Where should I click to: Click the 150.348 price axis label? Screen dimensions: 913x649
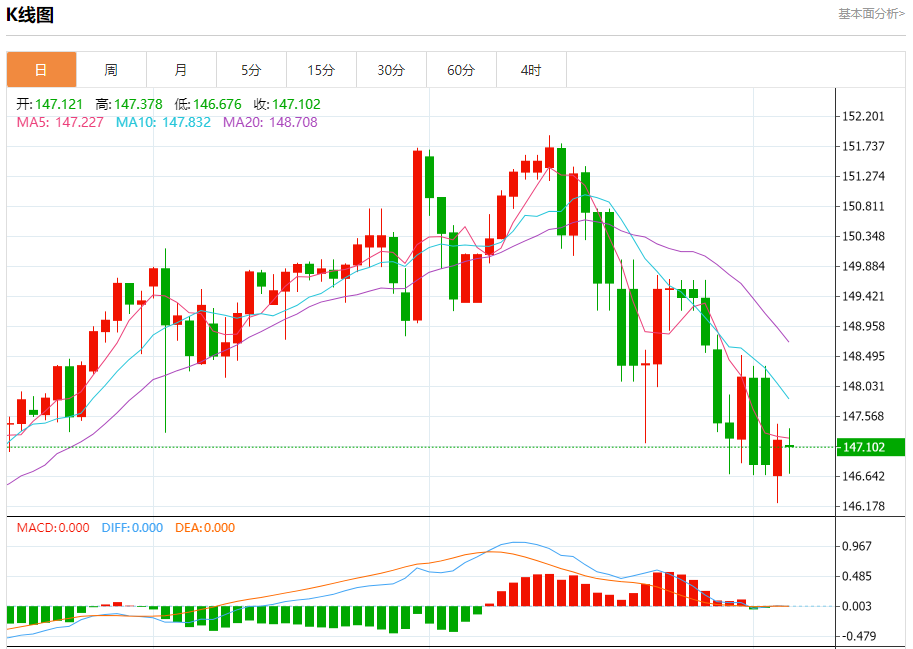click(x=864, y=236)
